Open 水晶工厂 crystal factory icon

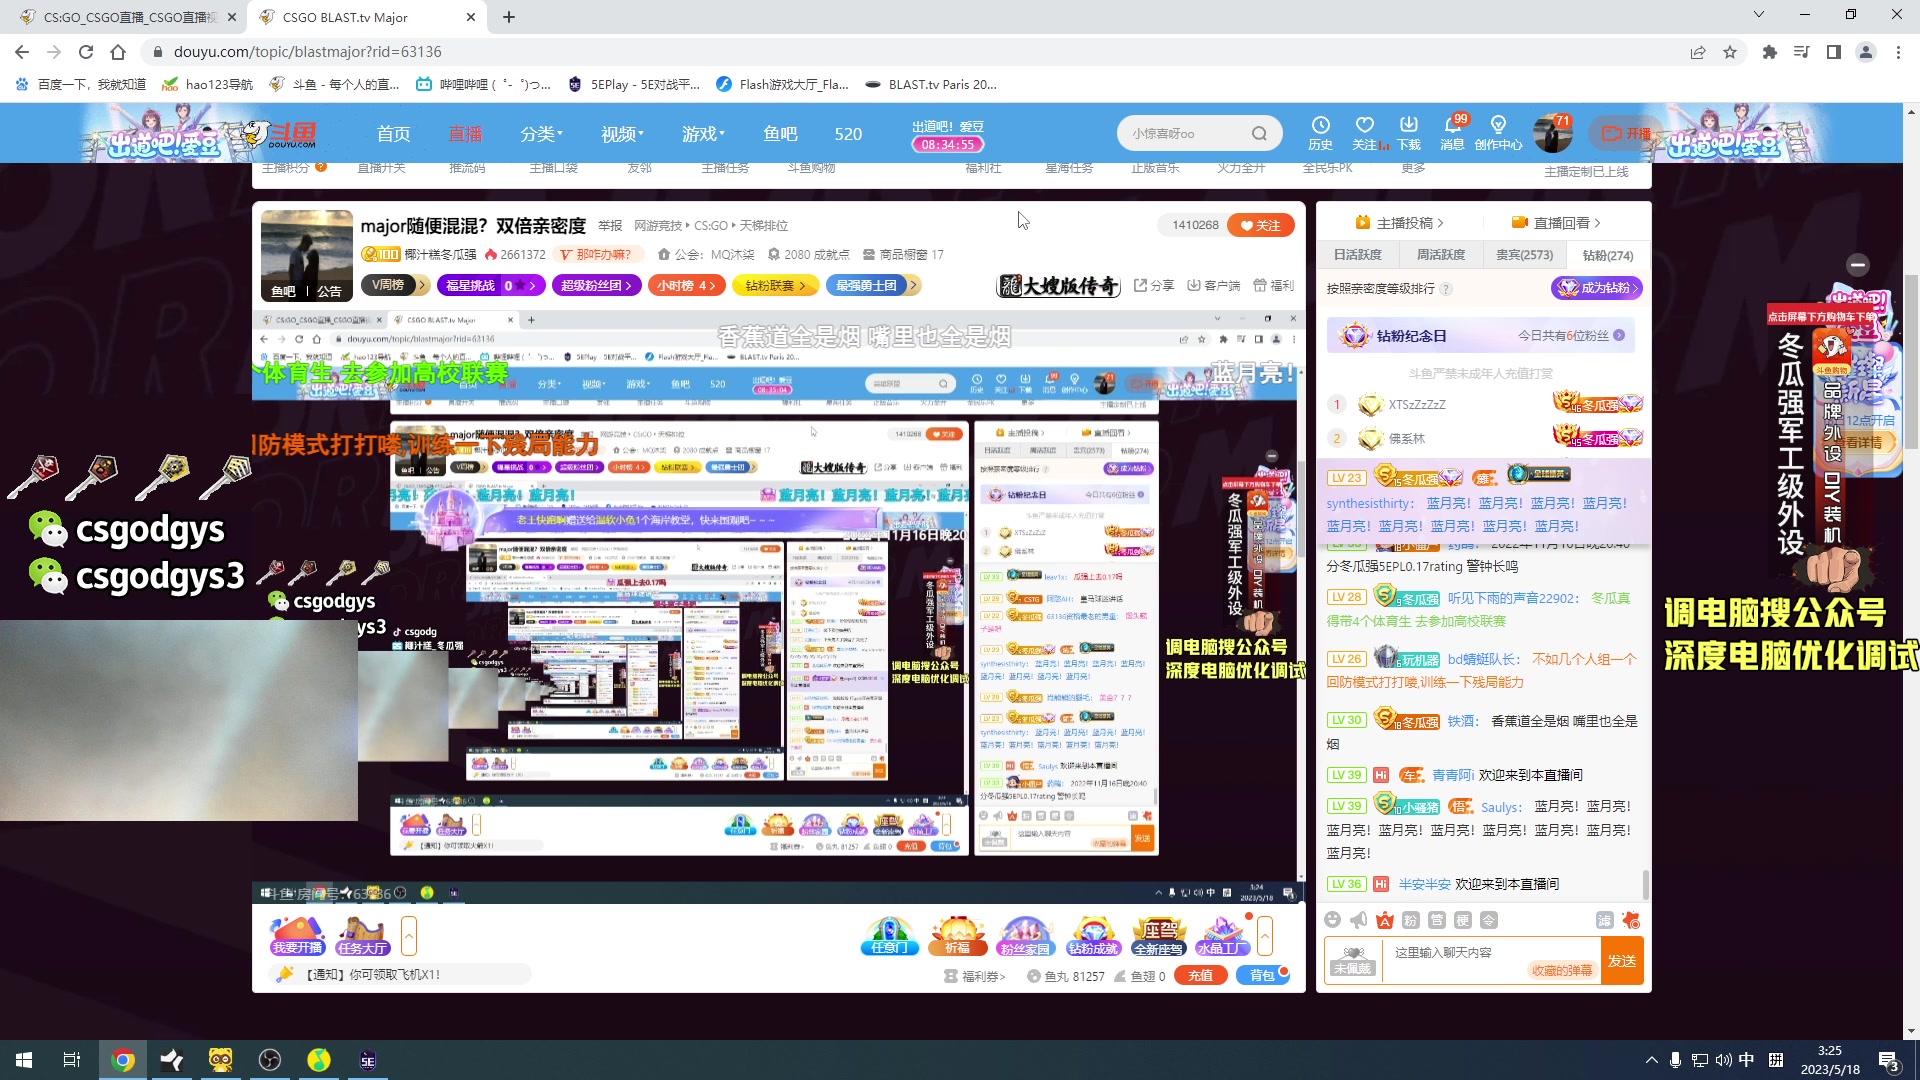pyautogui.click(x=1222, y=936)
